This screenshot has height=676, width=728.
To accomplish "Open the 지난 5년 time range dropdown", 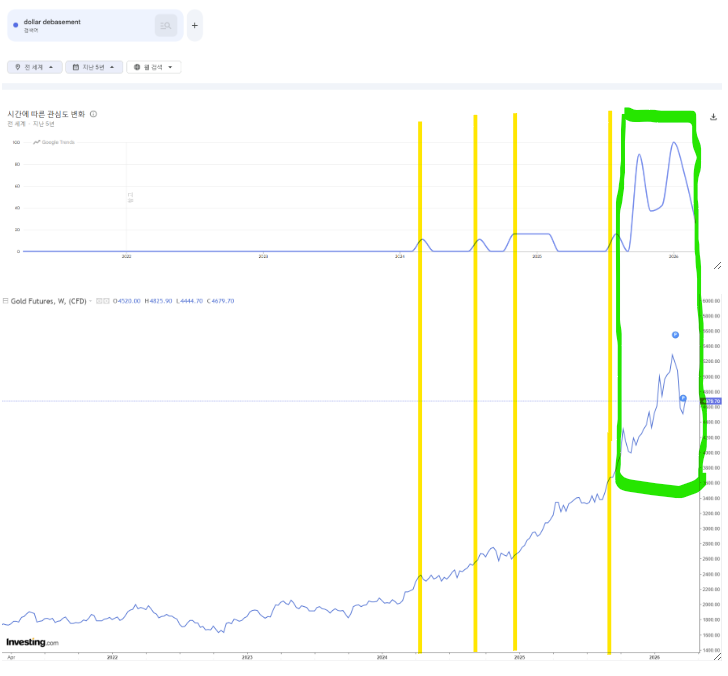I will tap(93, 67).
